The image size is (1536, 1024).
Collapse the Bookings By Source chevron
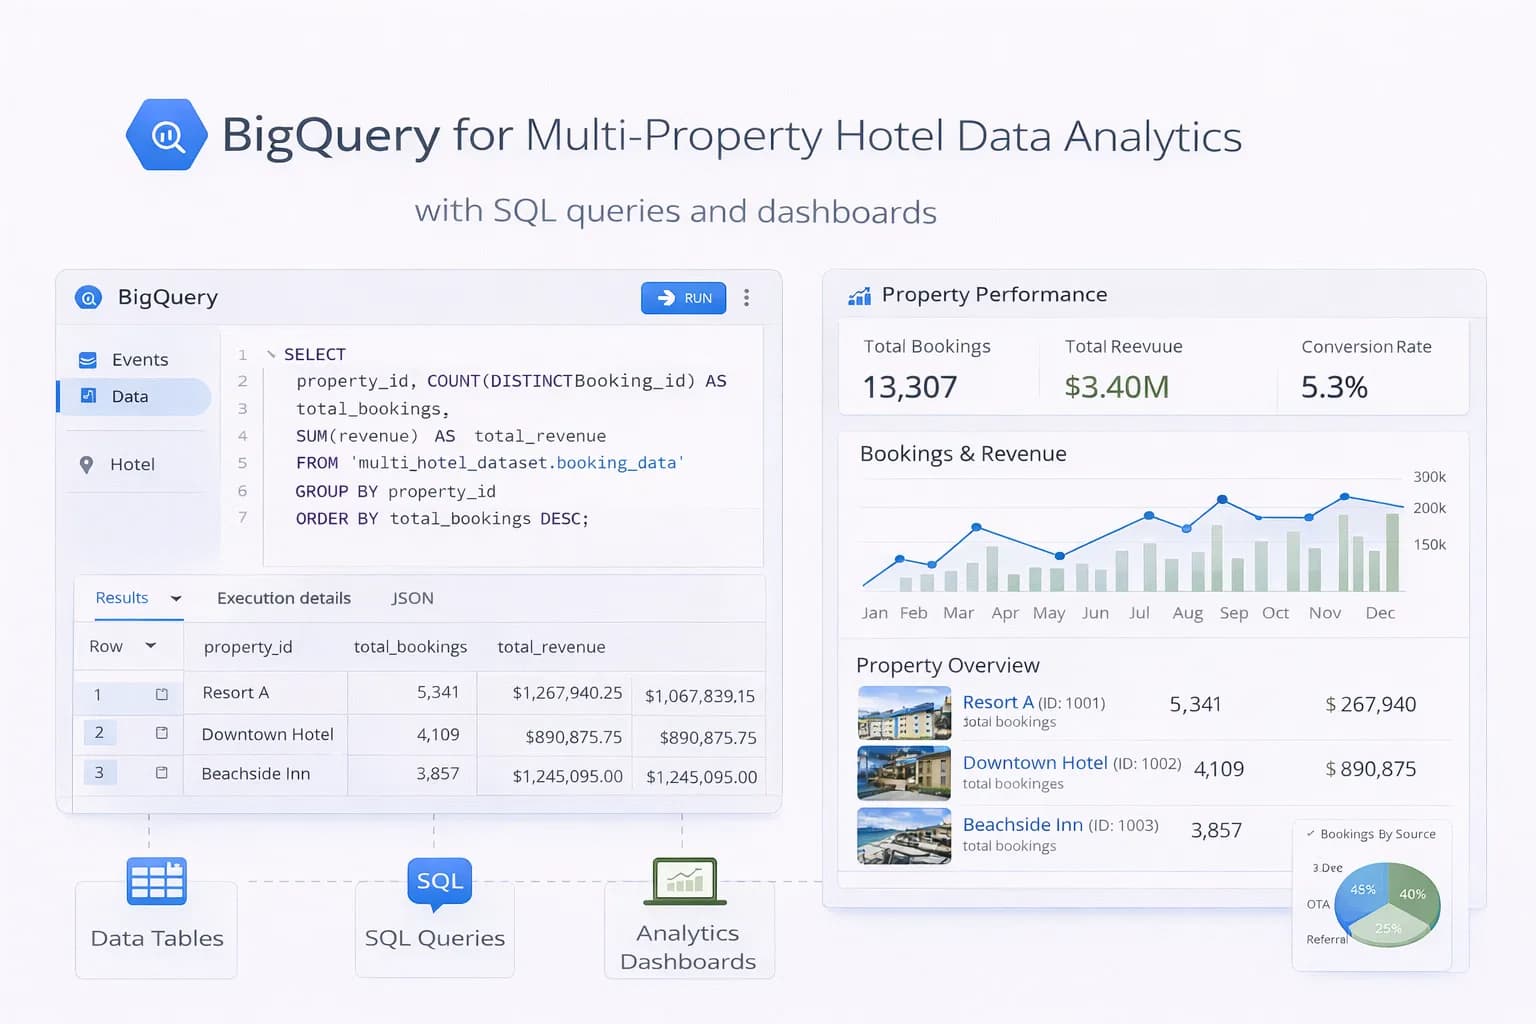point(1310,833)
